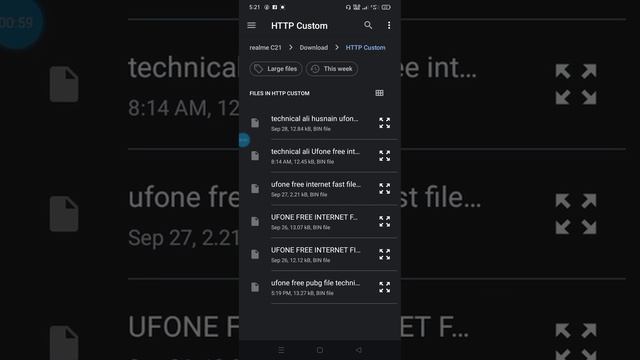Navigate to Download folder breadcrumb
640x360 pixels.
pos(313,47)
